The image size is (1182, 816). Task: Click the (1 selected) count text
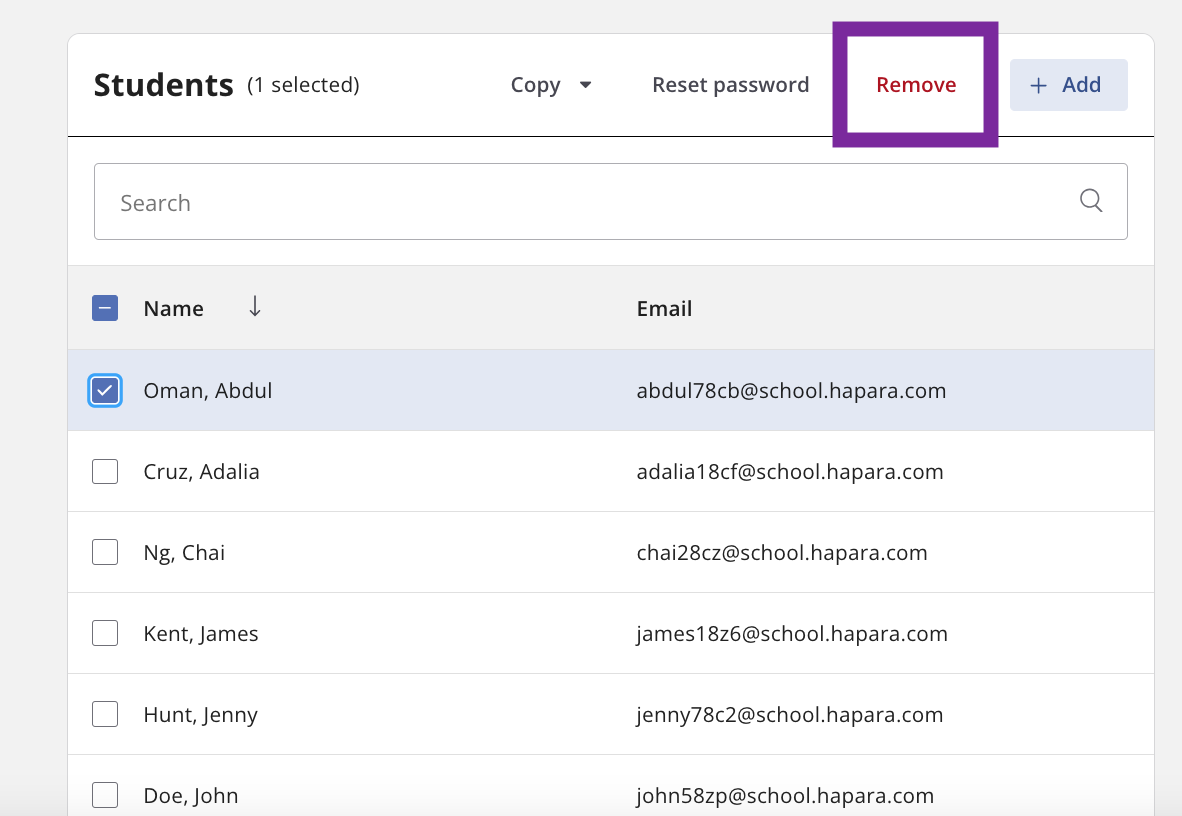tap(303, 85)
